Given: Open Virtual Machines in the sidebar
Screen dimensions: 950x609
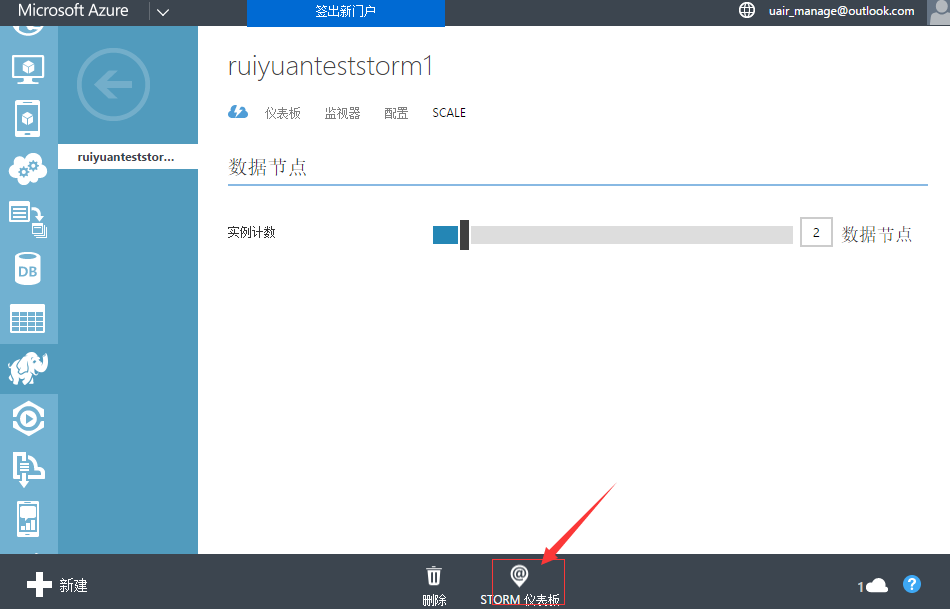Looking at the screenshot, I should tap(28, 68).
